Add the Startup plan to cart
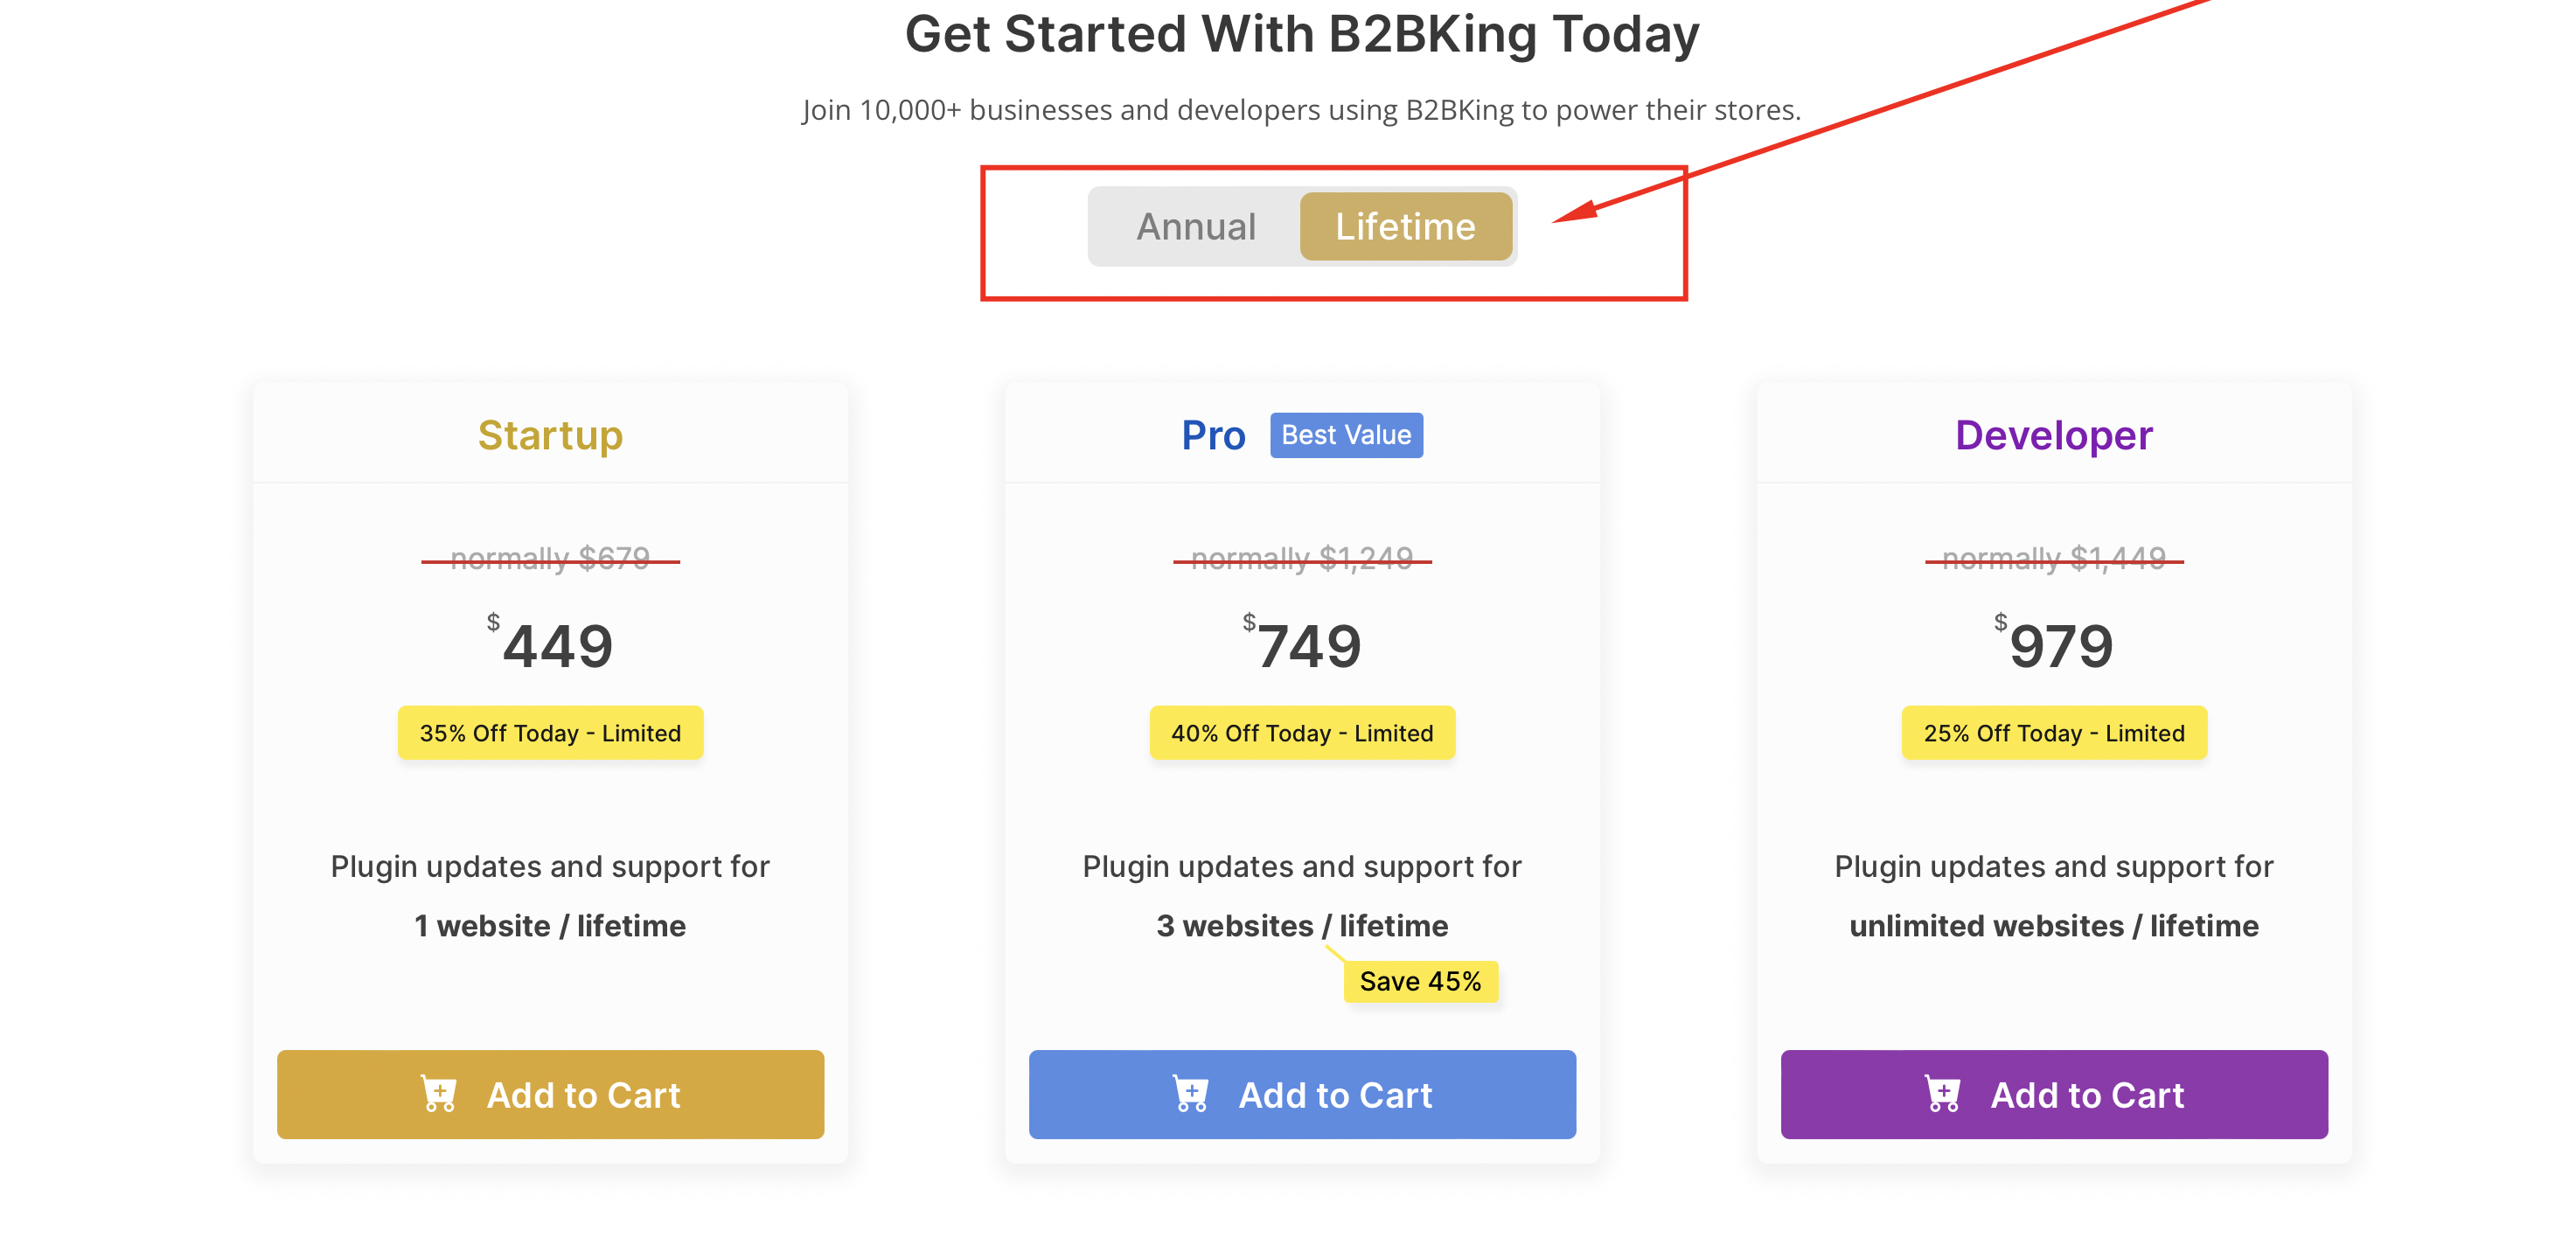Screen dimensions: 2576x1238 pyautogui.click(x=550, y=1094)
